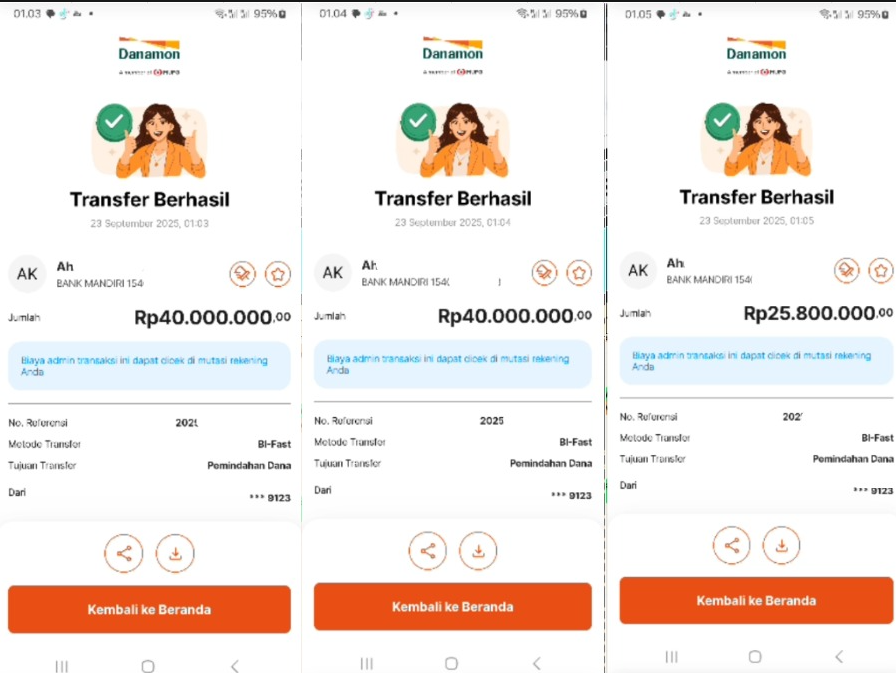The height and width of the screenshot is (673, 896).
Task: Tap the quick-transfer icon on the 01:05 receipt
Action: pos(846,270)
